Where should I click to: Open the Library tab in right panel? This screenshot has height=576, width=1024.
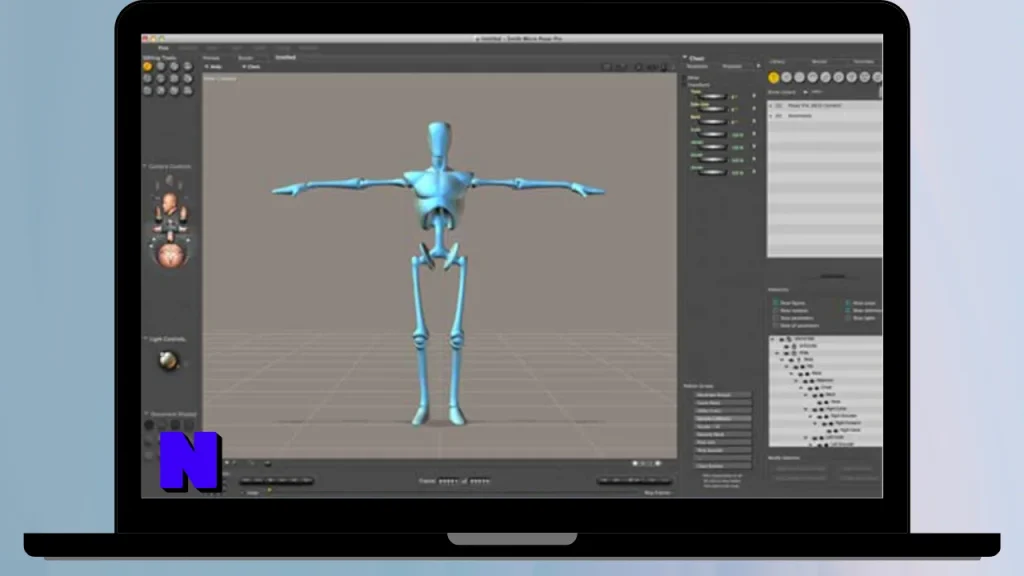[x=777, y=61]
